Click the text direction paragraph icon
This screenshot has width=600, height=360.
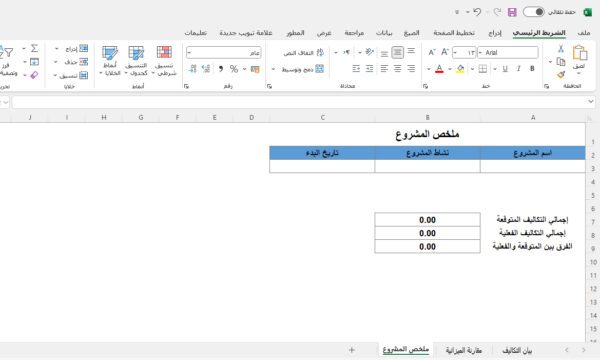(346, 52)
